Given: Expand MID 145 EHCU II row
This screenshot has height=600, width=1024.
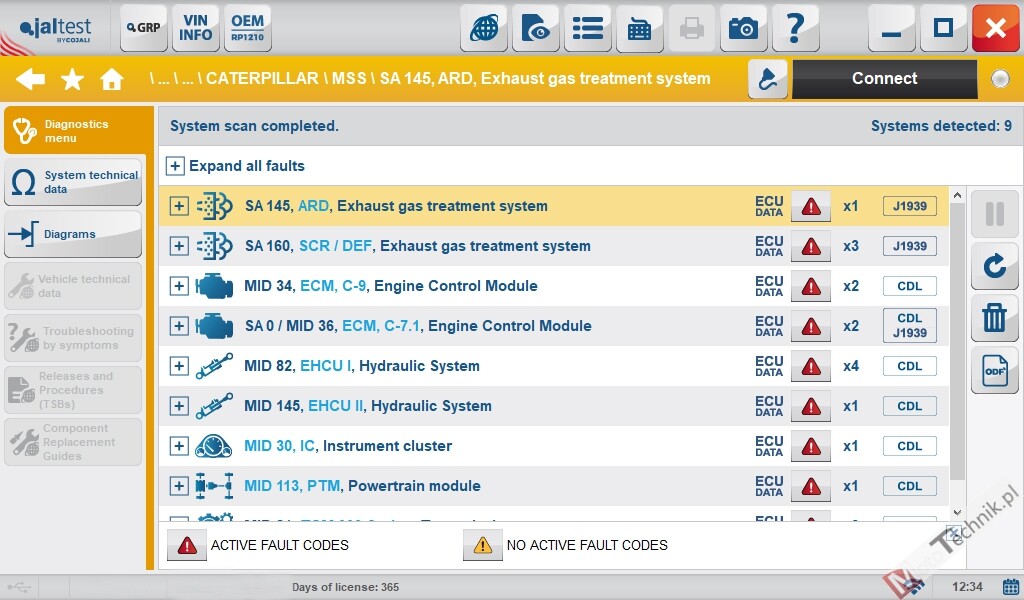Looking at the screenshot, I should (x=178, y=406).
